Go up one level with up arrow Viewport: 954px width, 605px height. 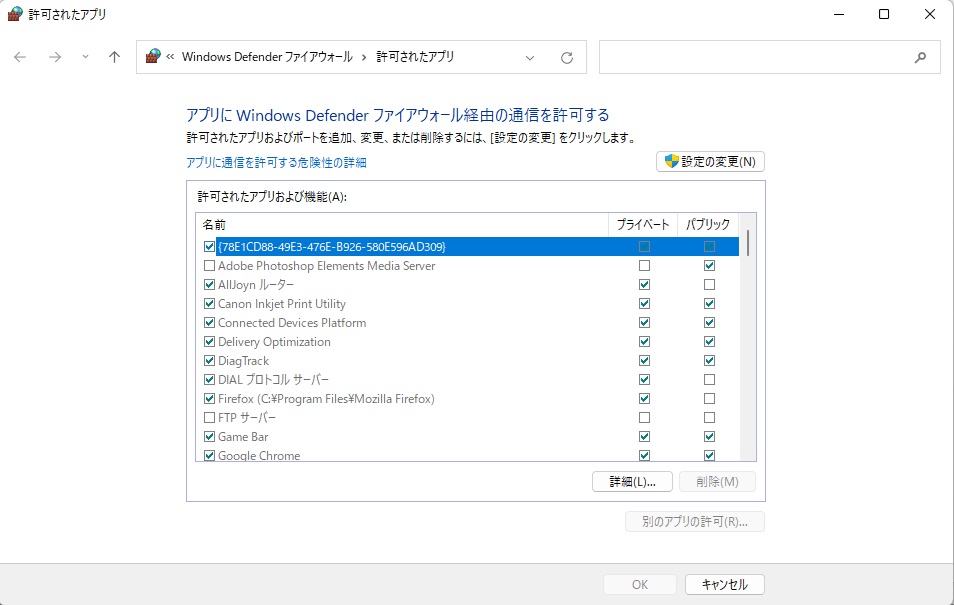(x=114, y=57)
